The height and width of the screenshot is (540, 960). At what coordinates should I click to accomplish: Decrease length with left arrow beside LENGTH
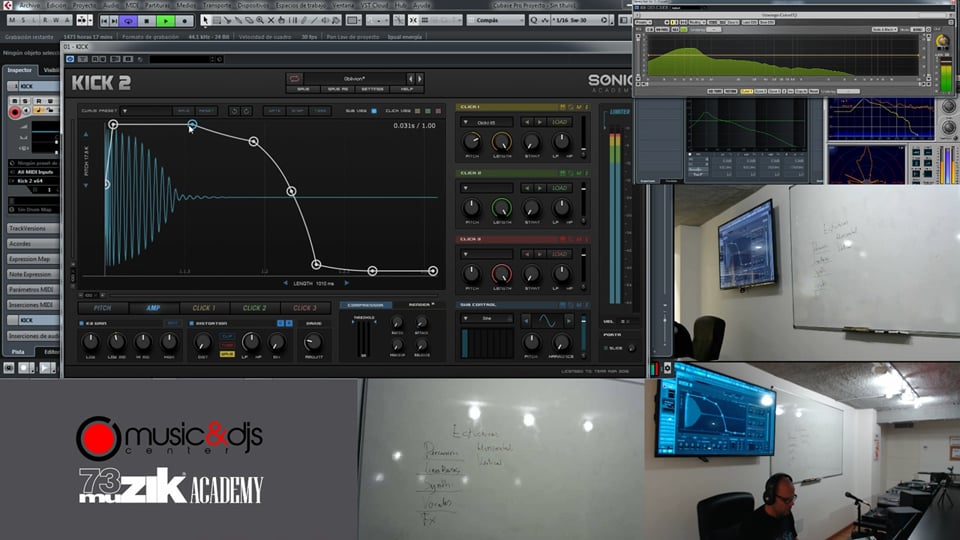285,283
